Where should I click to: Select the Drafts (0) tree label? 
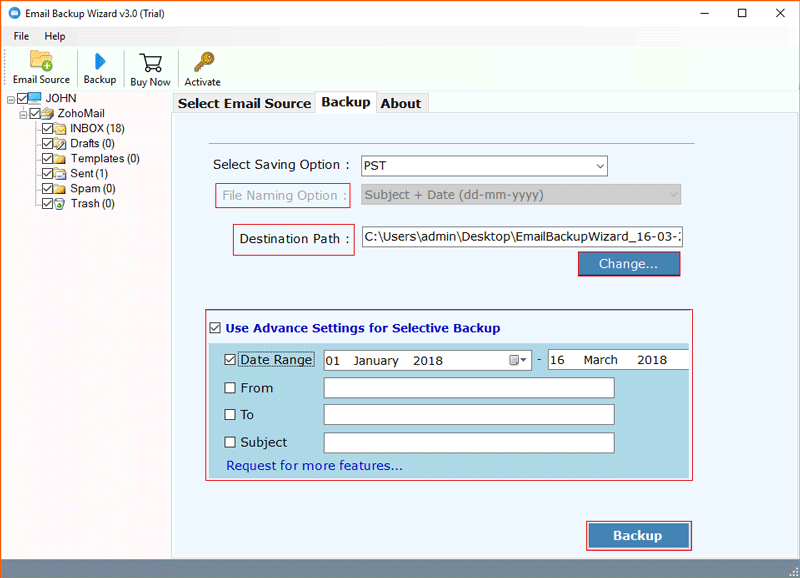pyautogui.click(x=92, y=143)
